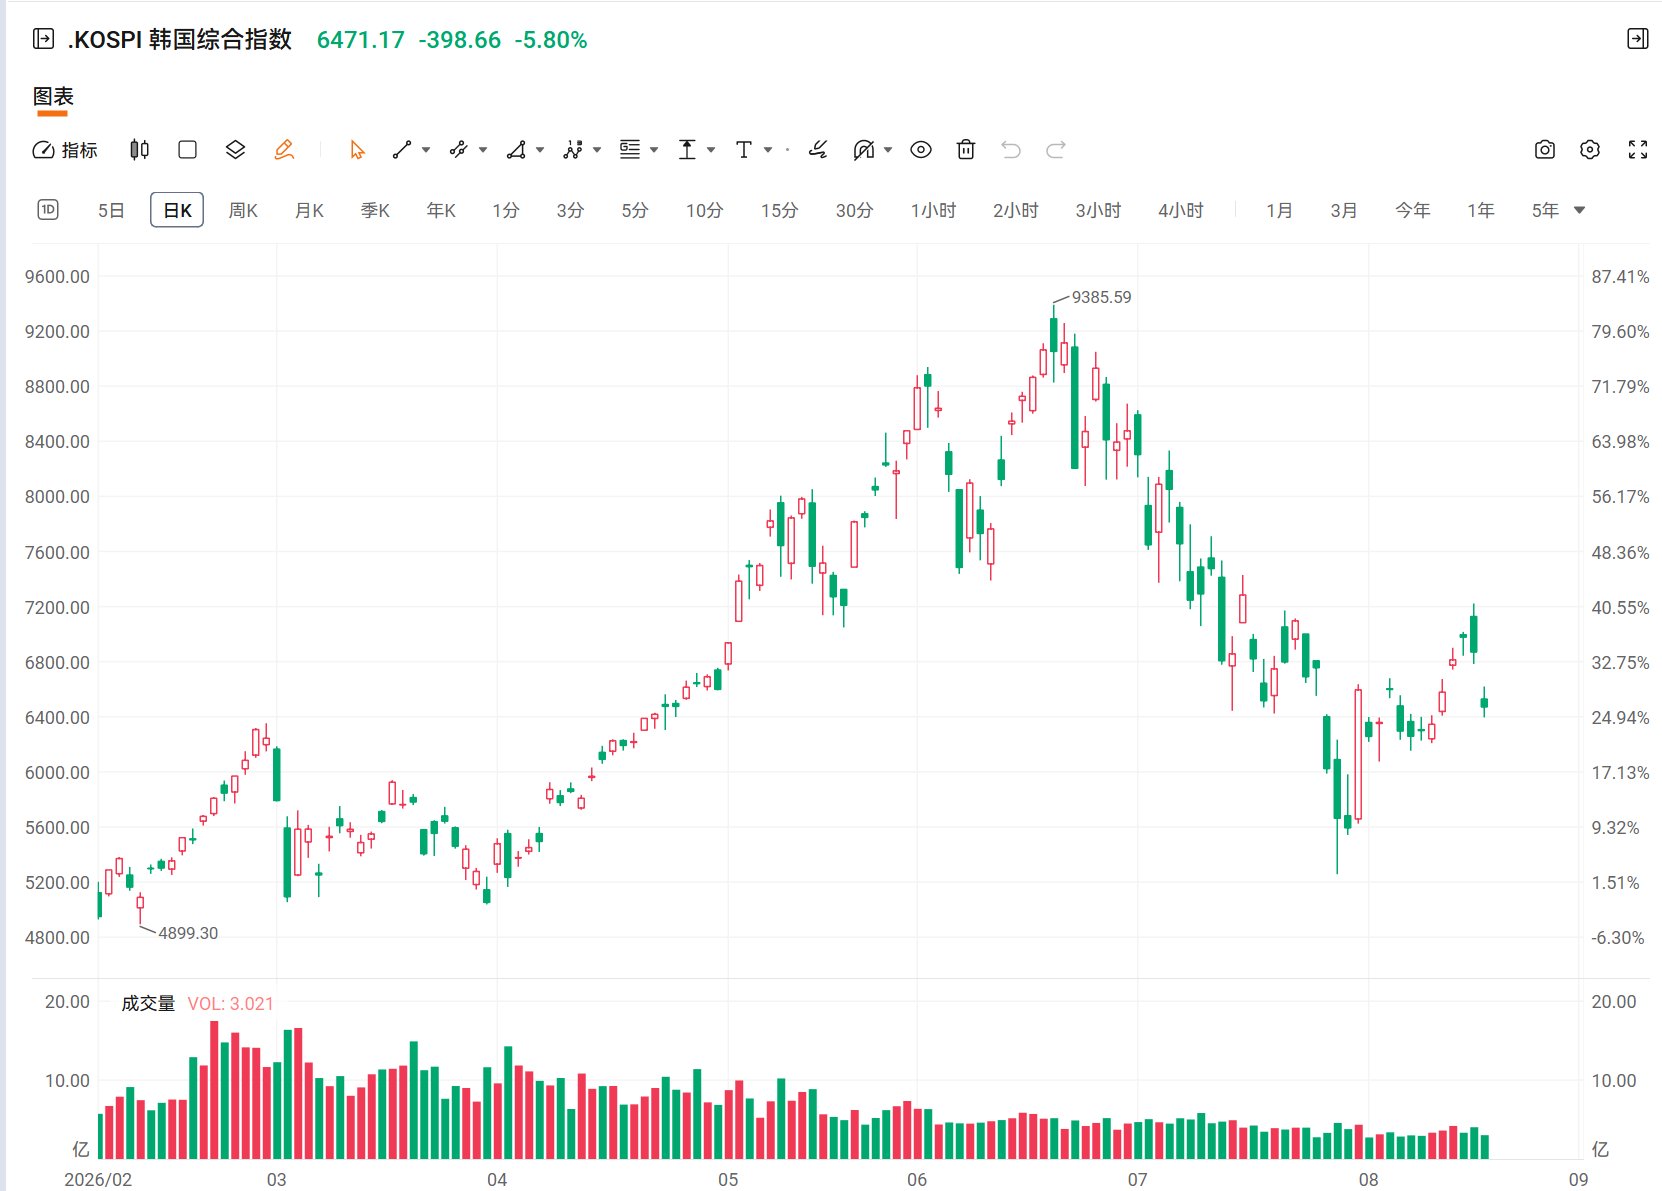Expand the text tool dropdown arrow
The image size is (1662, 1191).
click(x=768, y=150)
